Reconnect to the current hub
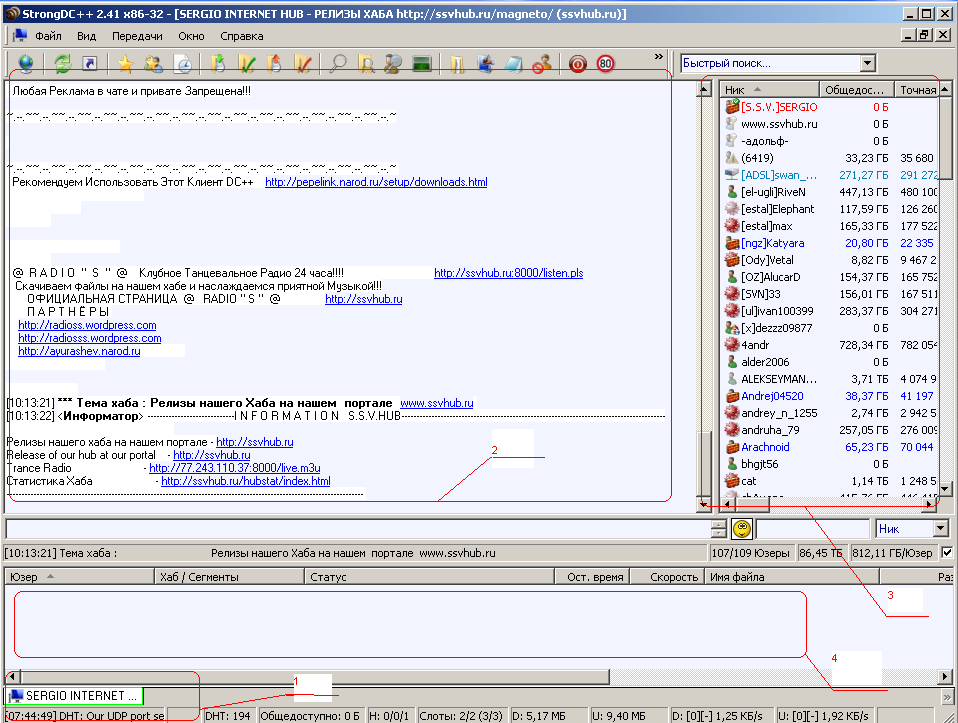Image resolution: width=958 pixels, height=723 pixels. (60, 62)
